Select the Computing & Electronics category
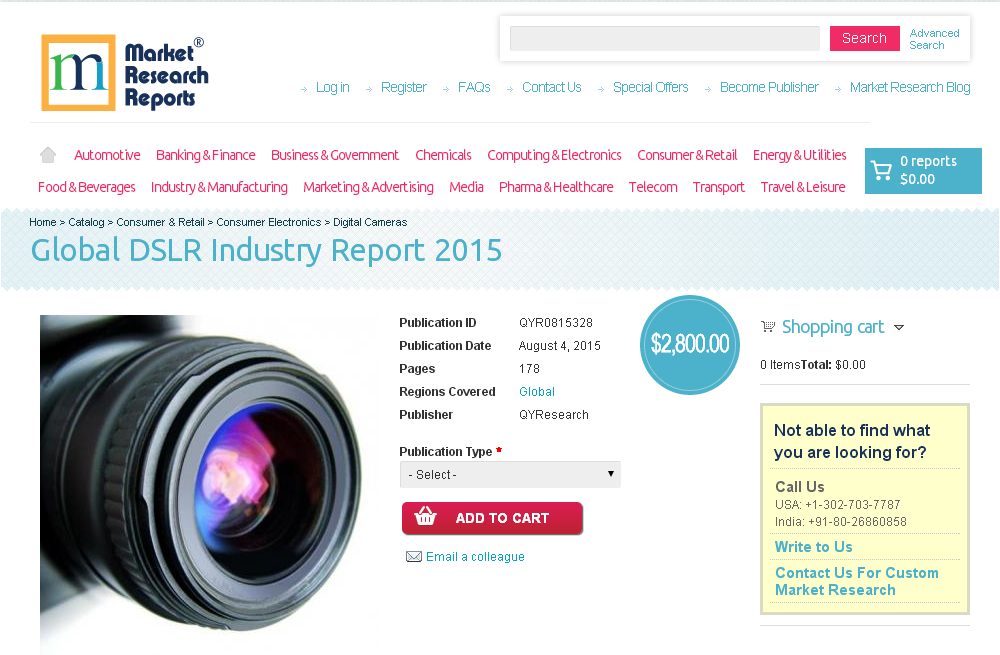The width and height of the screenshot is (1000, 655). click(x=554, y=155)
